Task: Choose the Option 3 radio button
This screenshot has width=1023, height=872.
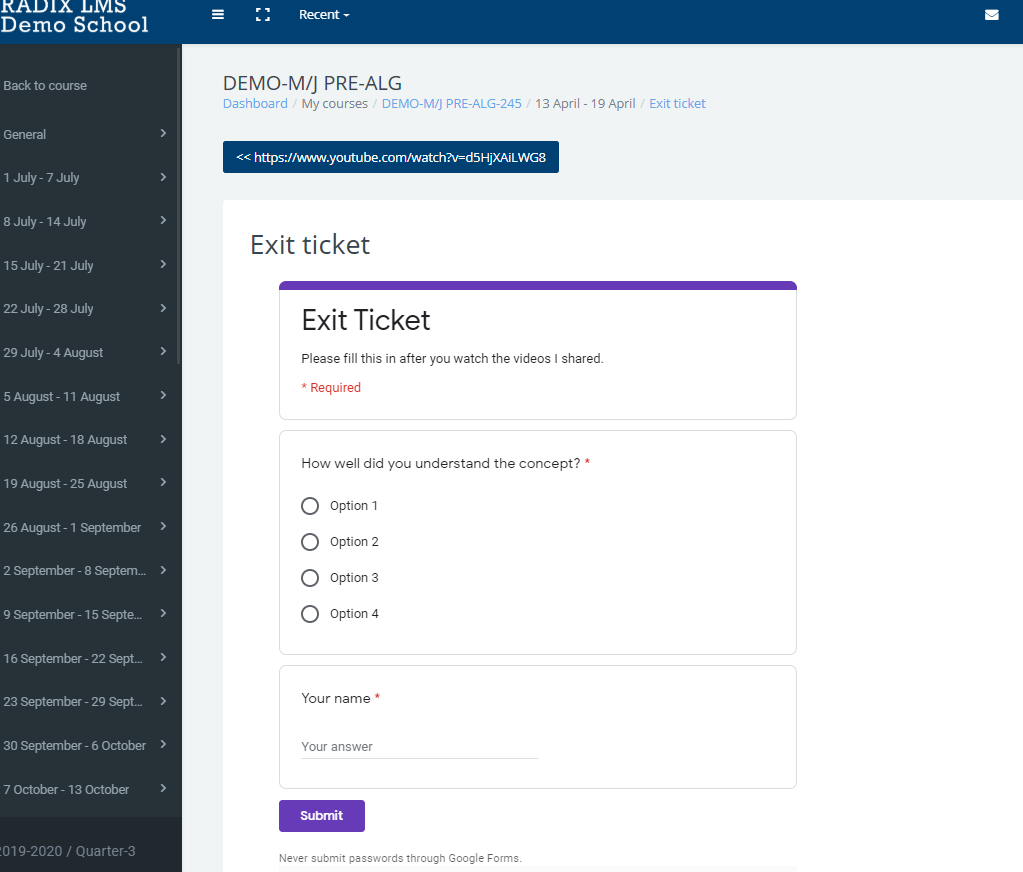Action: click(310, 578)
